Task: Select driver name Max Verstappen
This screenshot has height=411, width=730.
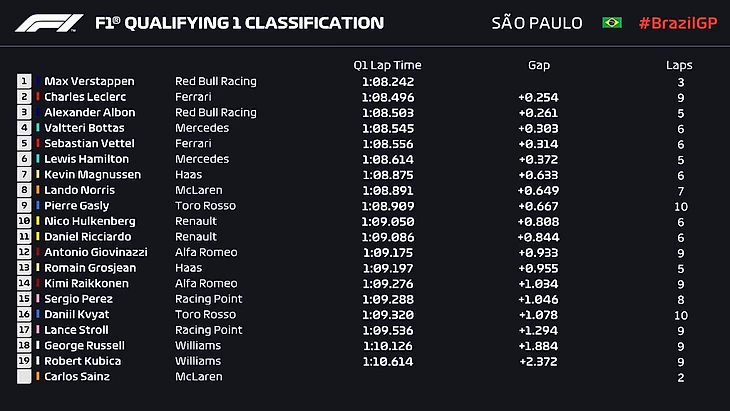Action: [89, 81]
